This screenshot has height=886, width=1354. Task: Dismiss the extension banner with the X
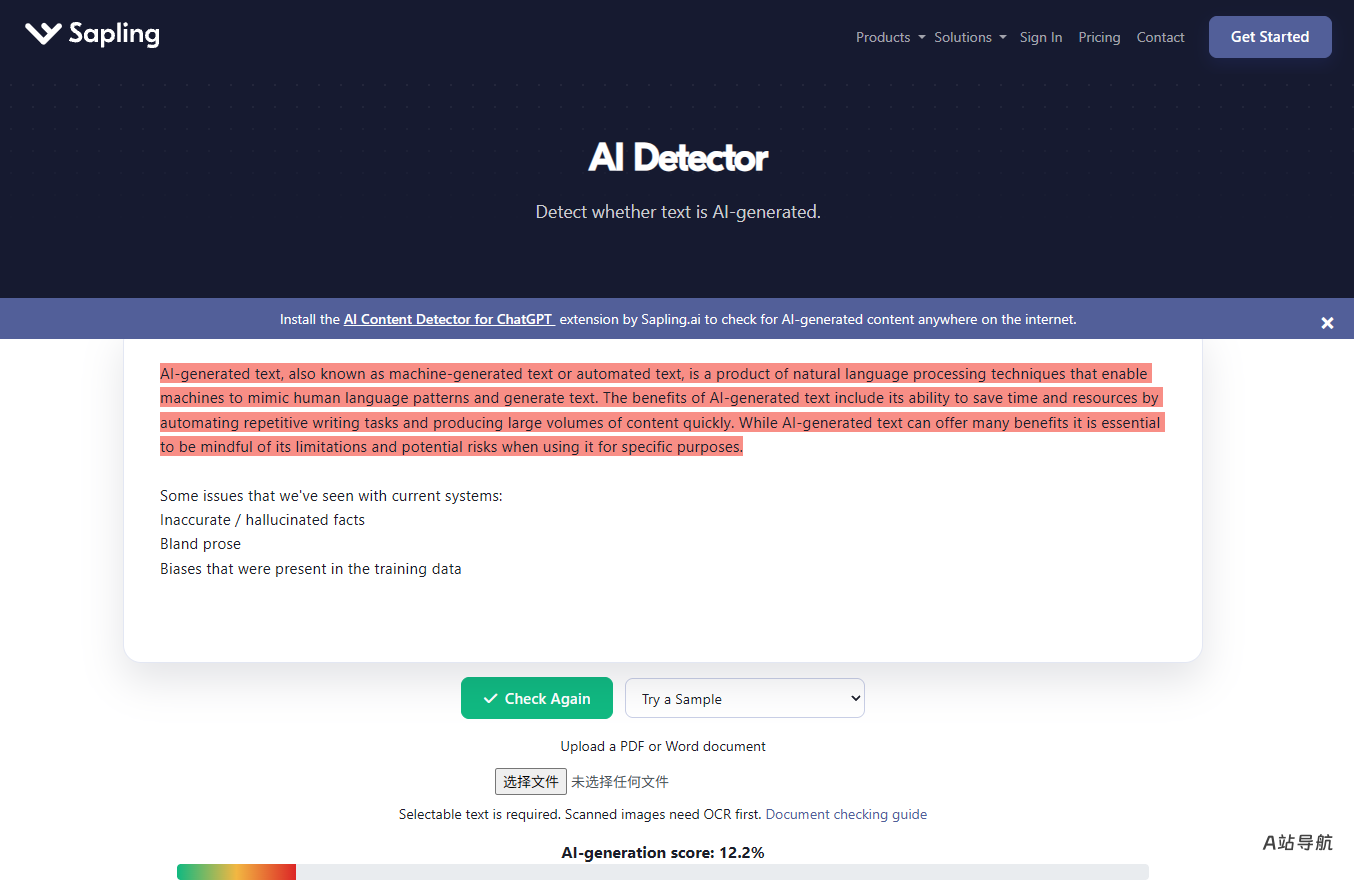click(1327, 322)
